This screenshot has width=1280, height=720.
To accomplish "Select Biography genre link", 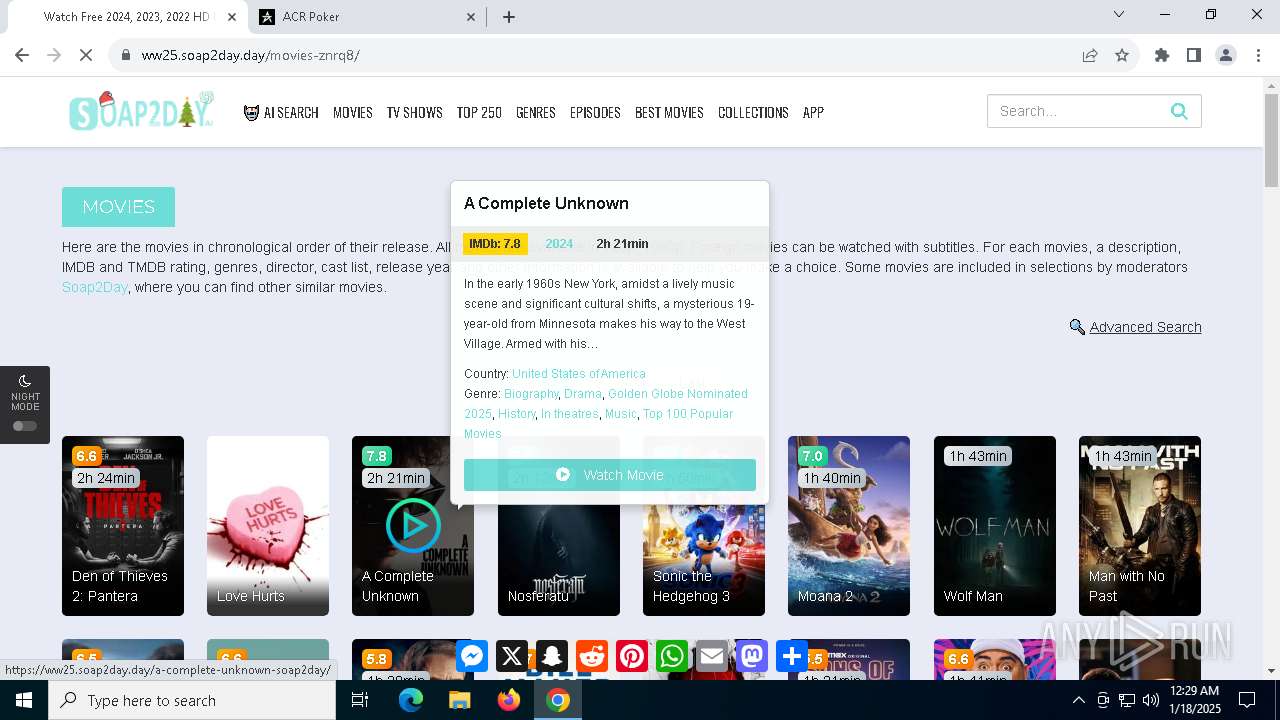I will 531,394.
